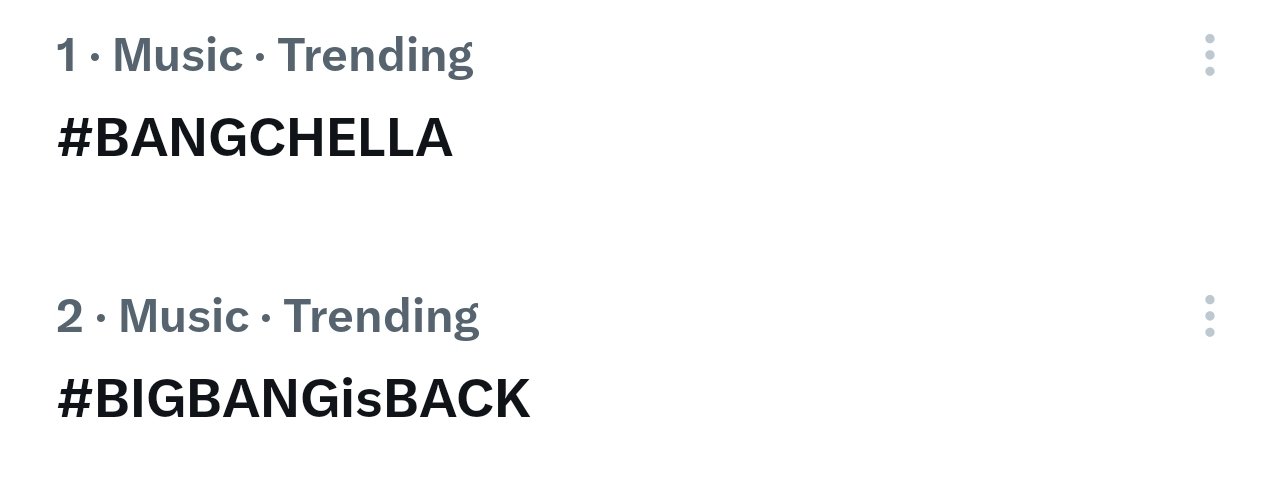
Task: Open more options for #BANGCHELLA trend
Action: tap(1209, 55)
